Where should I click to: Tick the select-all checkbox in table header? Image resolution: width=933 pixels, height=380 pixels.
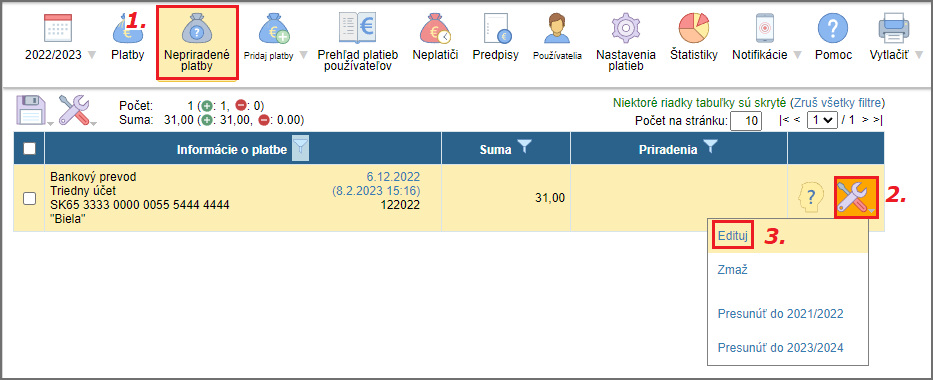click(x=29, y=149)
